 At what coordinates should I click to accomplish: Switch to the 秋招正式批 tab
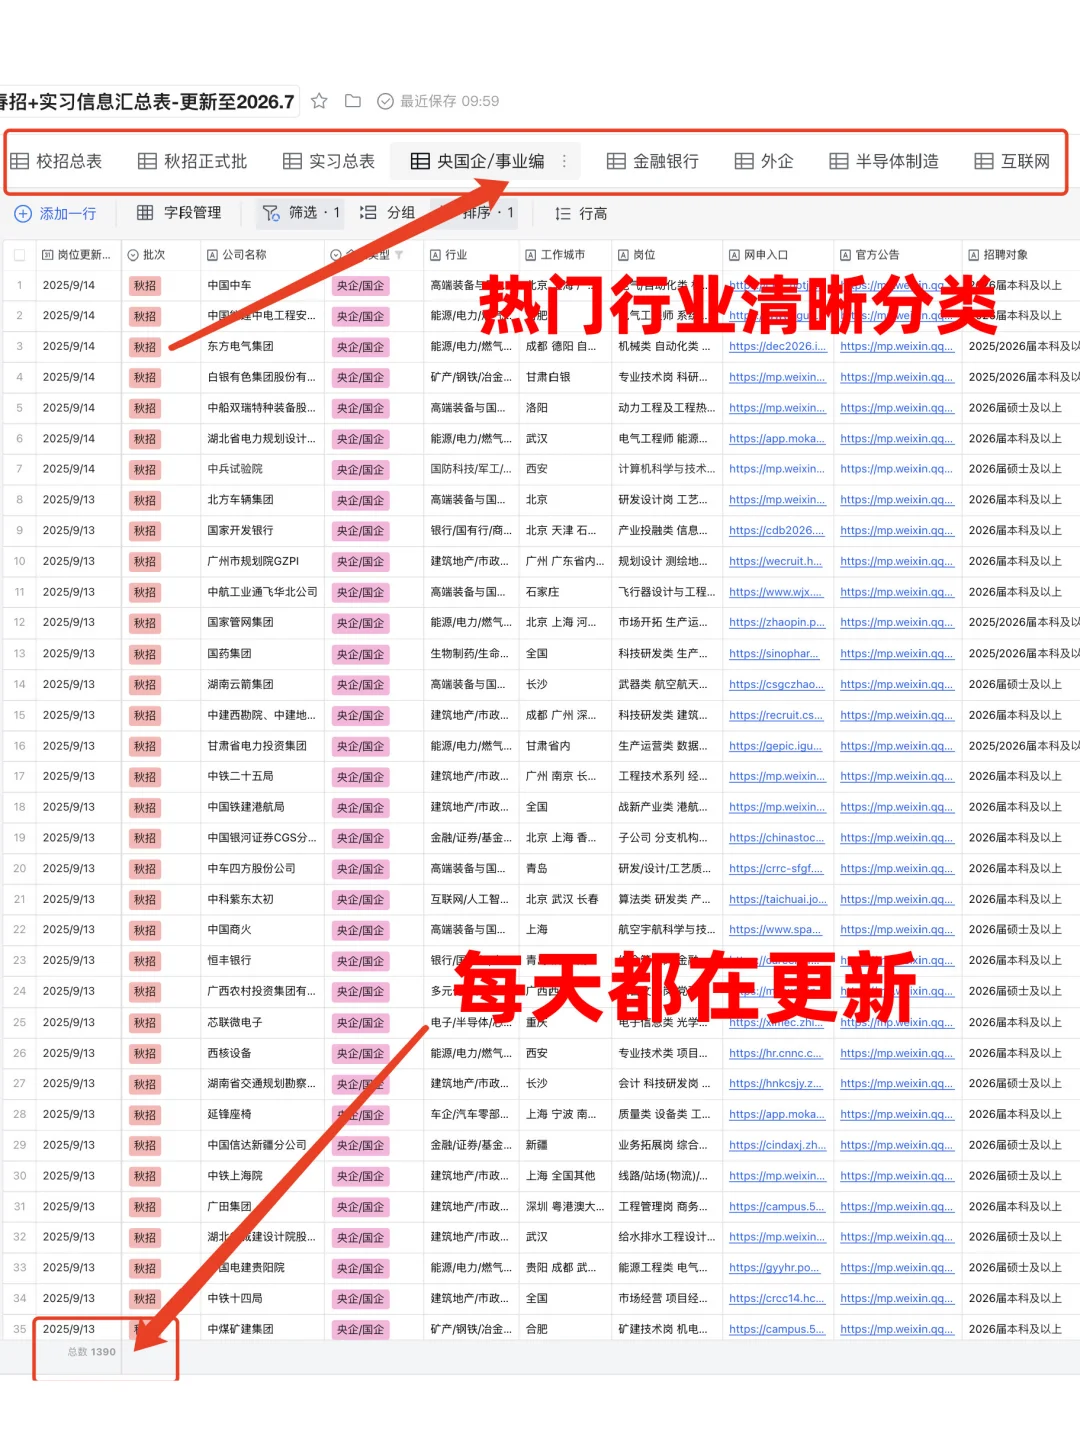[192, 161]
